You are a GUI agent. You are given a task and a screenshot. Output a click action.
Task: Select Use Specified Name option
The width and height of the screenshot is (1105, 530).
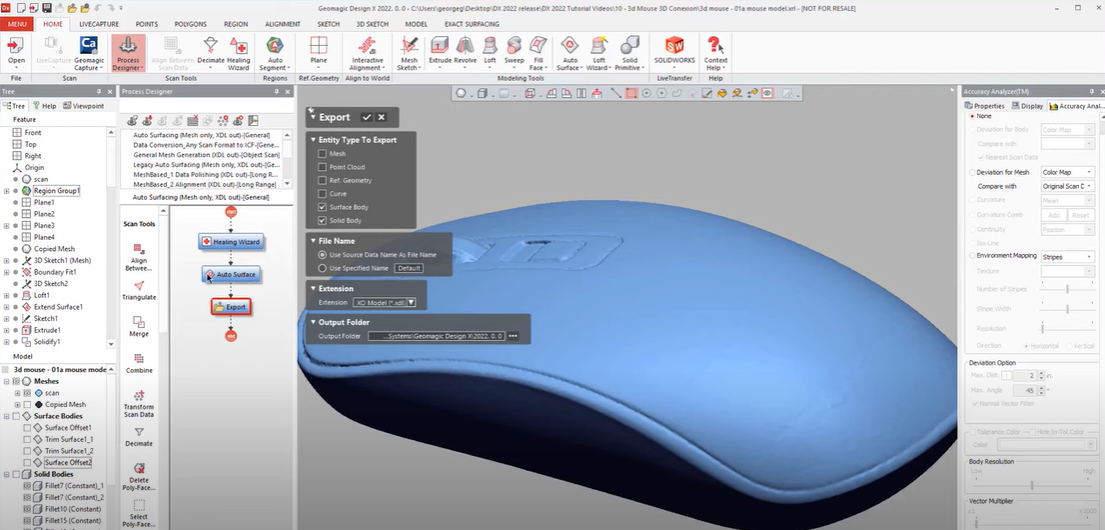click(x=323, y=268)
